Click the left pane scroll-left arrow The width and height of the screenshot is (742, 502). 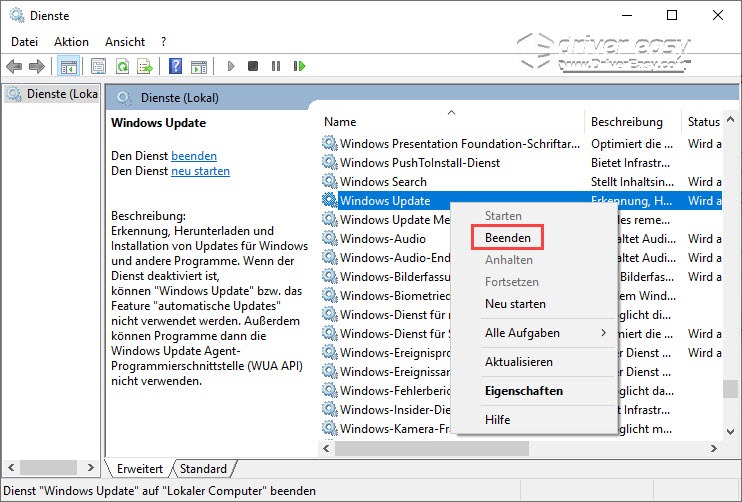tap(11, 467)
